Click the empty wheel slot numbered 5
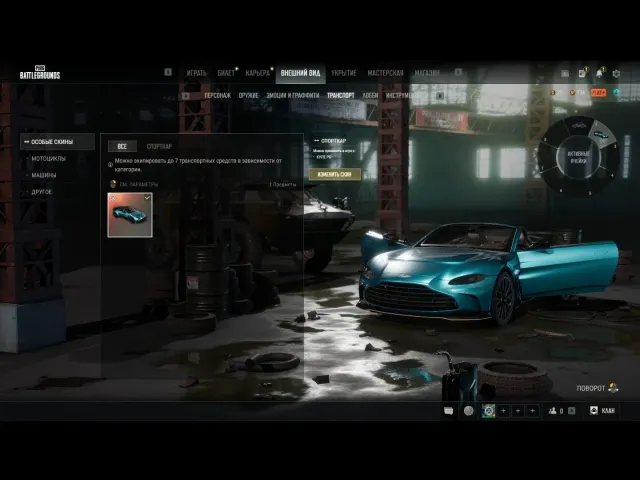Screen dimensions: 640x480 580,187
